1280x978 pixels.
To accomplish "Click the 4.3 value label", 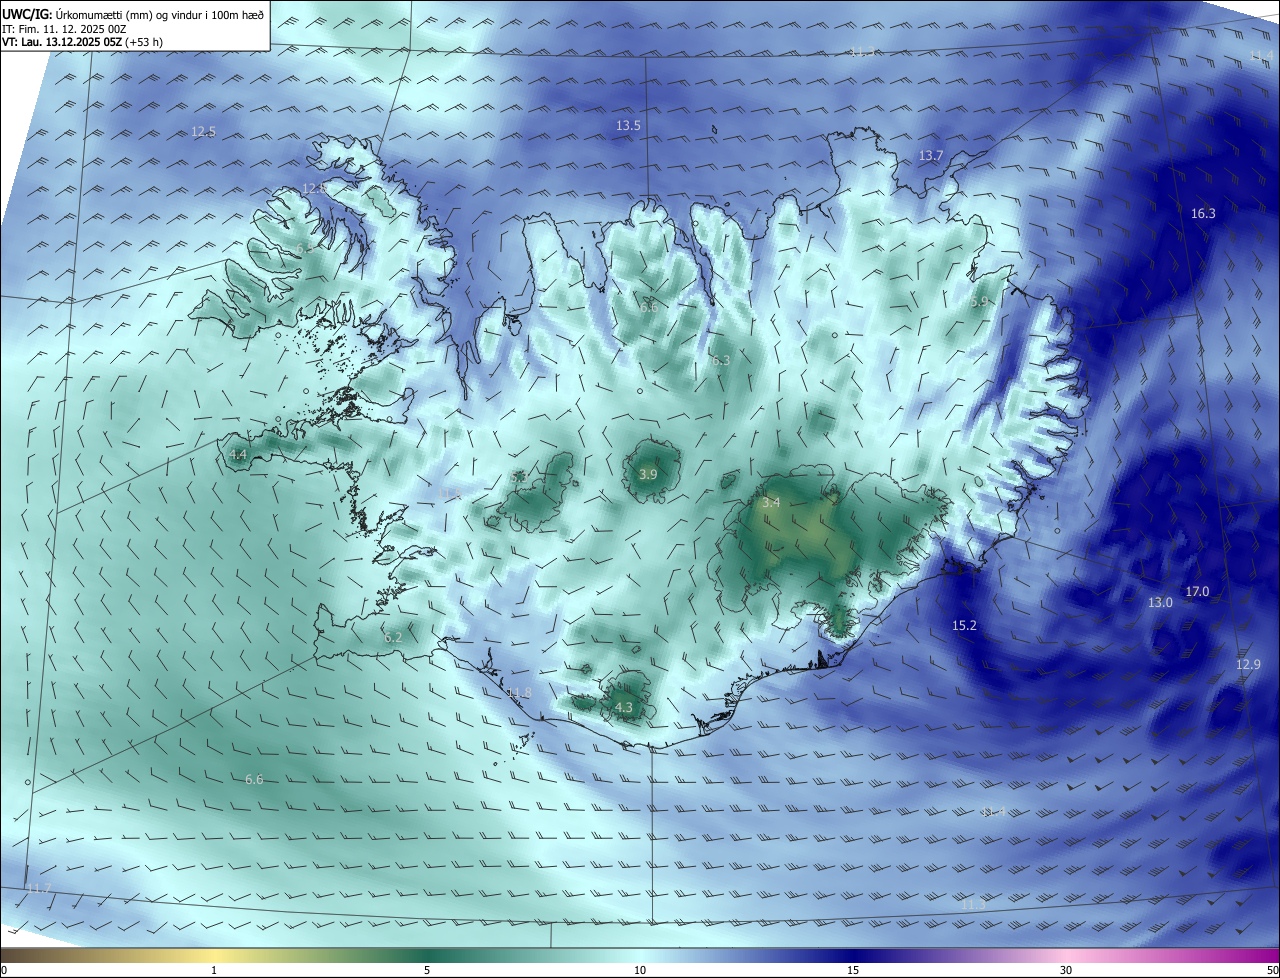I will (624, 707).
